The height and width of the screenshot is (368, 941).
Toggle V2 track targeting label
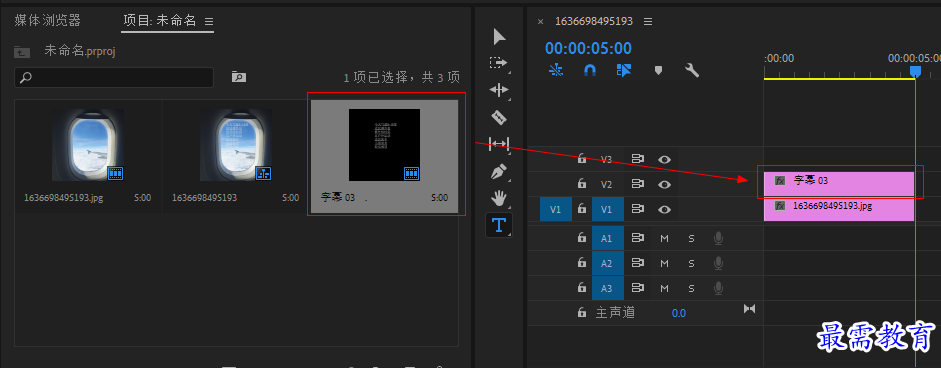point(607,184)
